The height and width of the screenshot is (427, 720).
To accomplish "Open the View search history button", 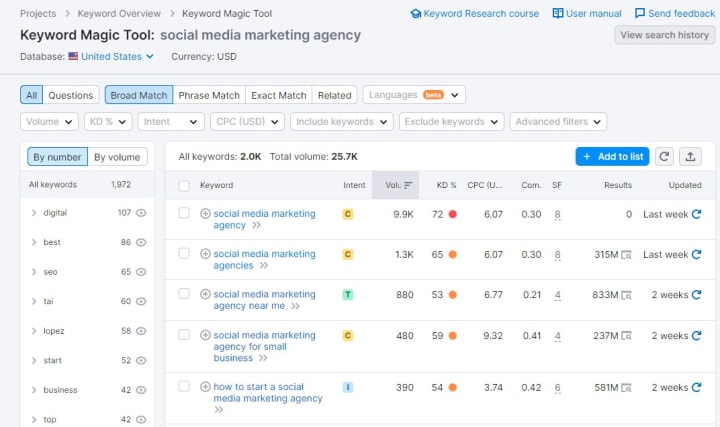I will click(664, 35).
